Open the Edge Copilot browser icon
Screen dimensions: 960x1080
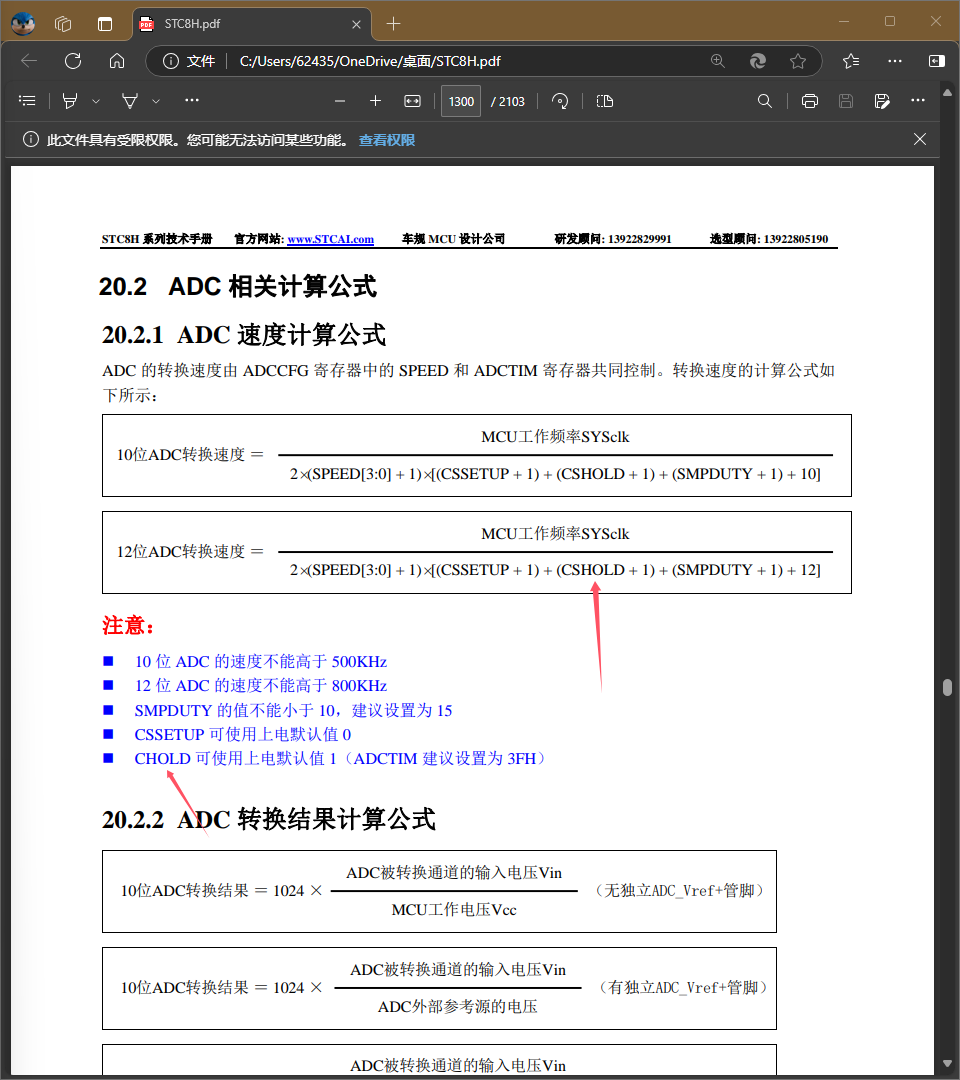click(758, 61)
